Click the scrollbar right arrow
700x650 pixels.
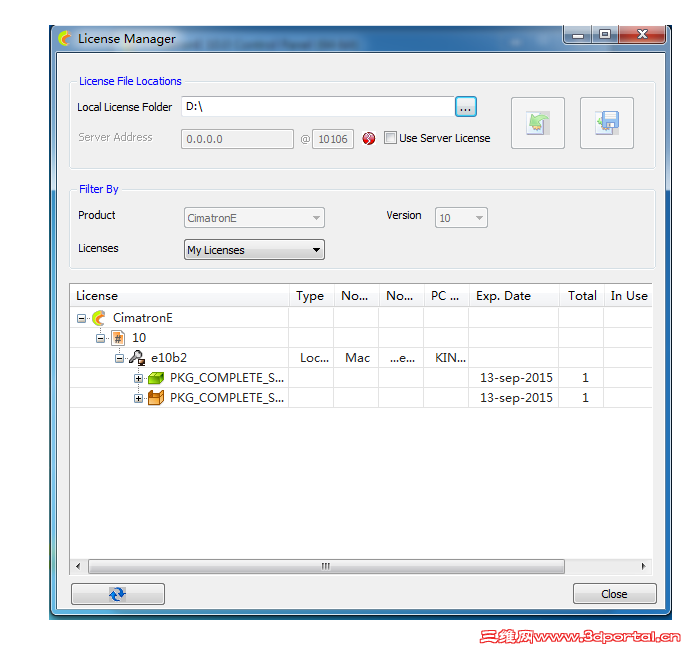click(643, 566)
